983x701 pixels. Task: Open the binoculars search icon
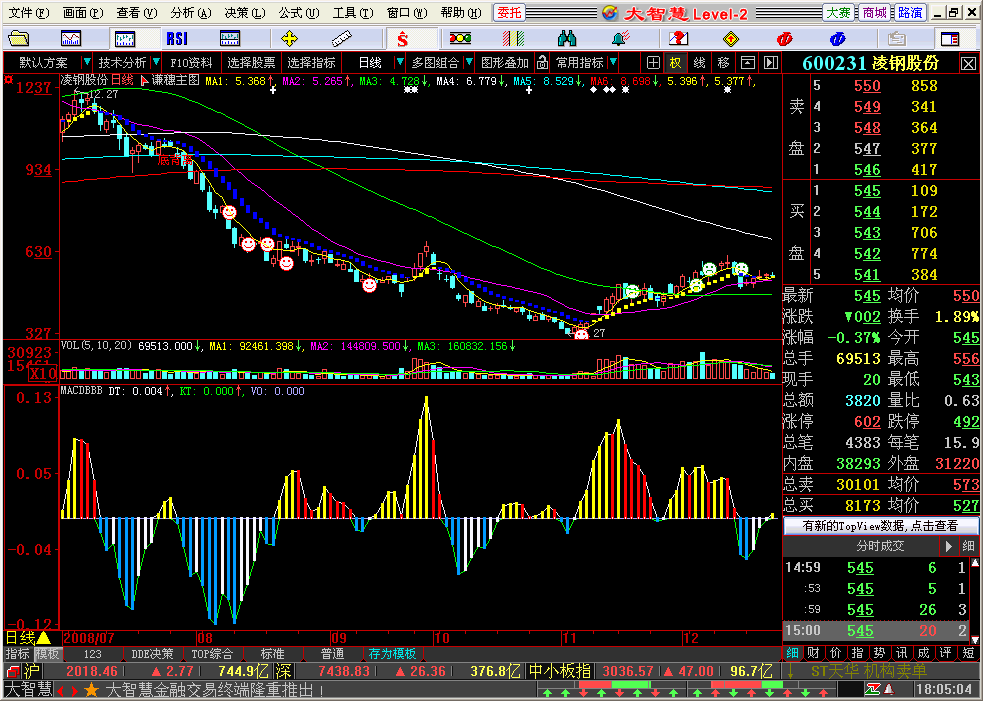point(567,39)
